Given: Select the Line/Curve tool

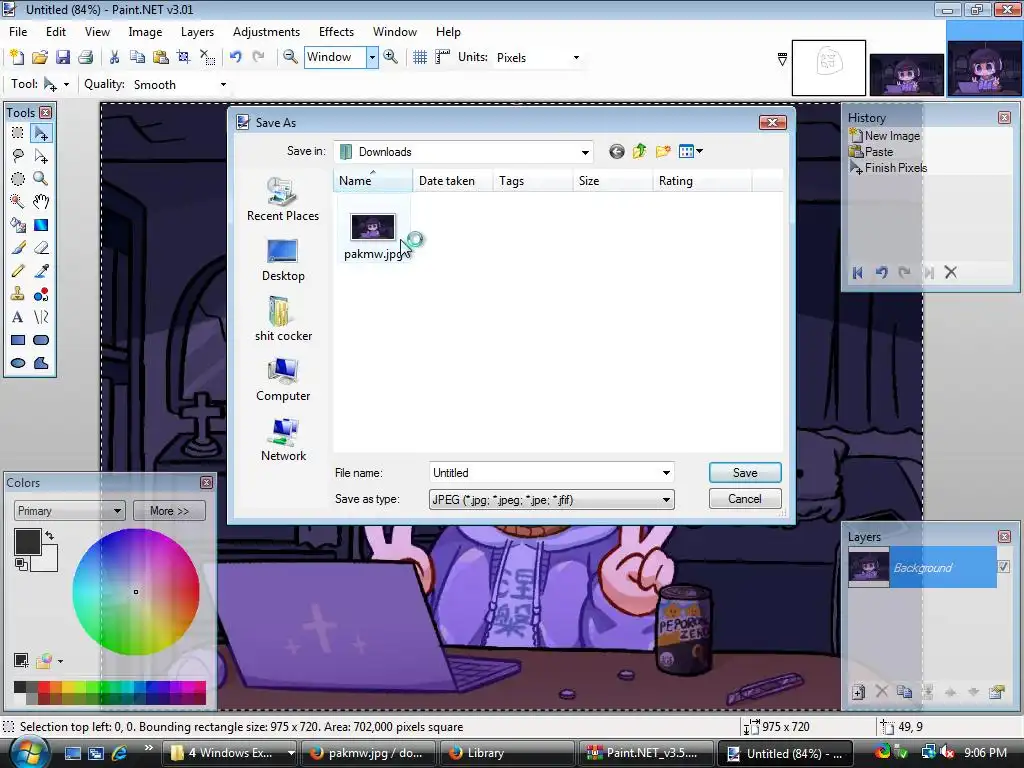Looking at the screenshot, I should coord(41,317).
